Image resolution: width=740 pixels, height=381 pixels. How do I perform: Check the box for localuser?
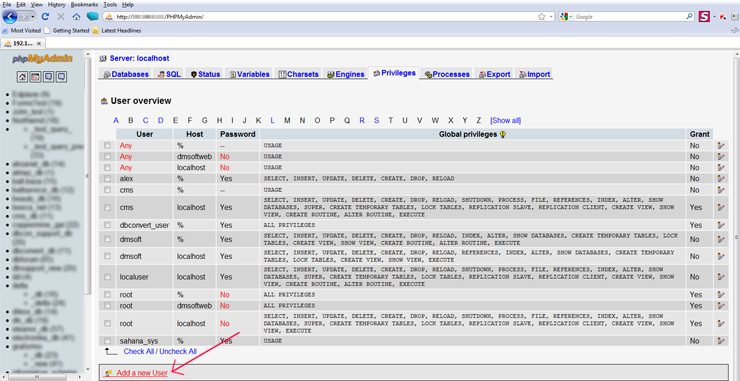(x=108, y=277)
